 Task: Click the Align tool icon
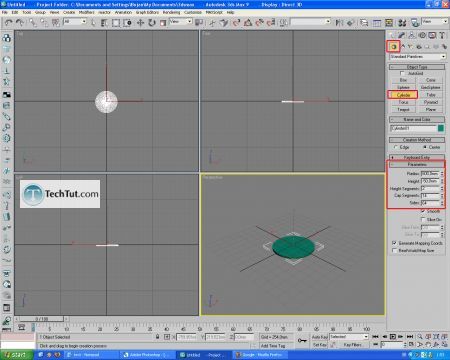350,22
